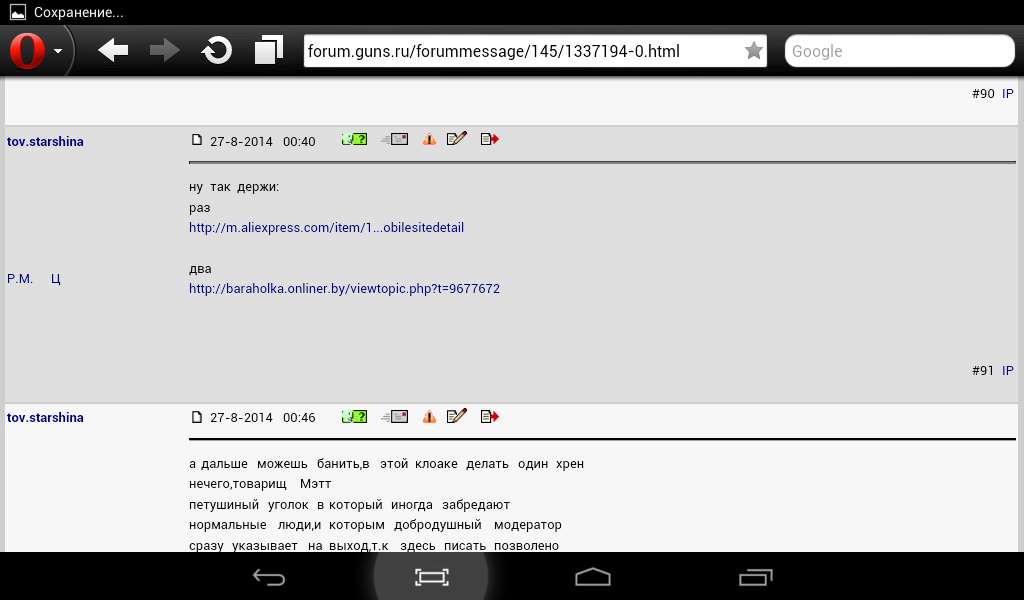Click the IP link beside #91
The height and width of the screenshot is (600, 1024).
pos(1008,371)
